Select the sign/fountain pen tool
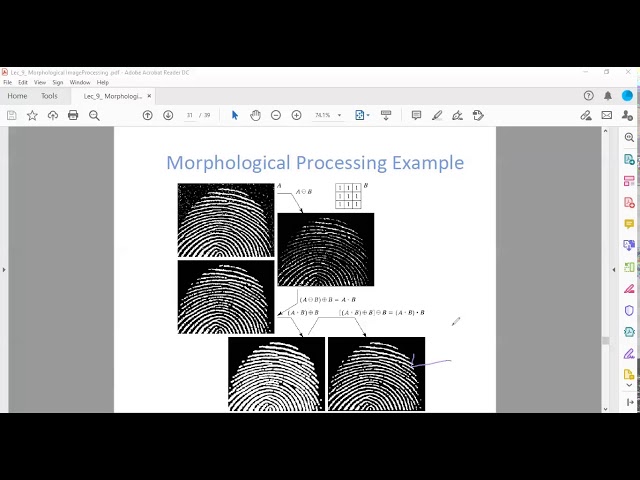Viewport: 640px width, 480px height. pyautogui.click(x=458, y=116)
